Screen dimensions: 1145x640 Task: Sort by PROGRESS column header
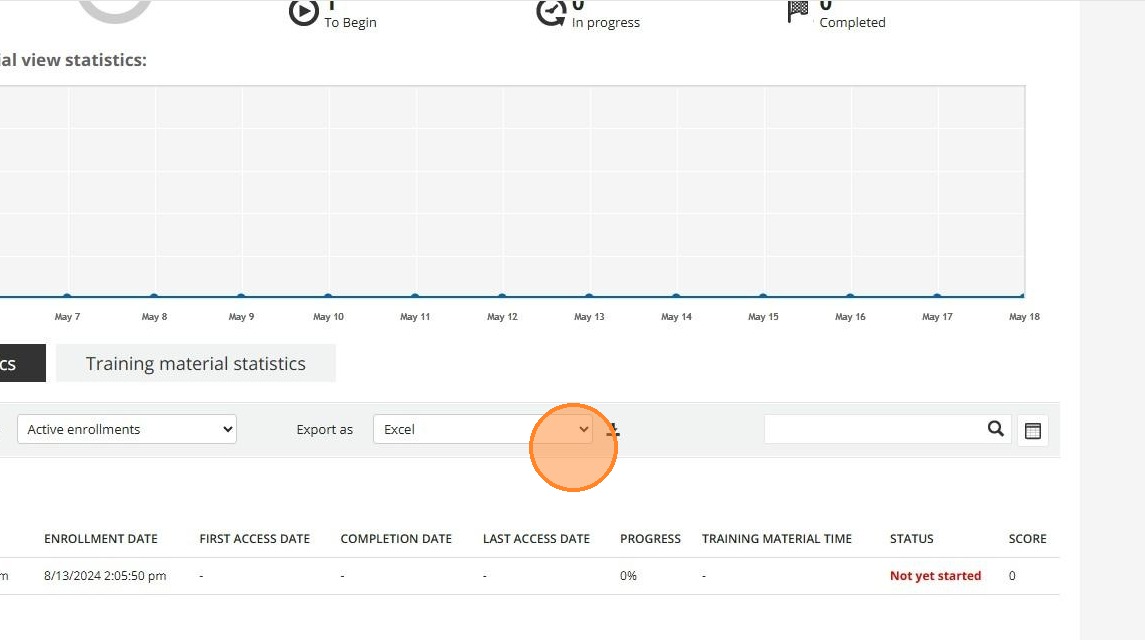(650, 538)
